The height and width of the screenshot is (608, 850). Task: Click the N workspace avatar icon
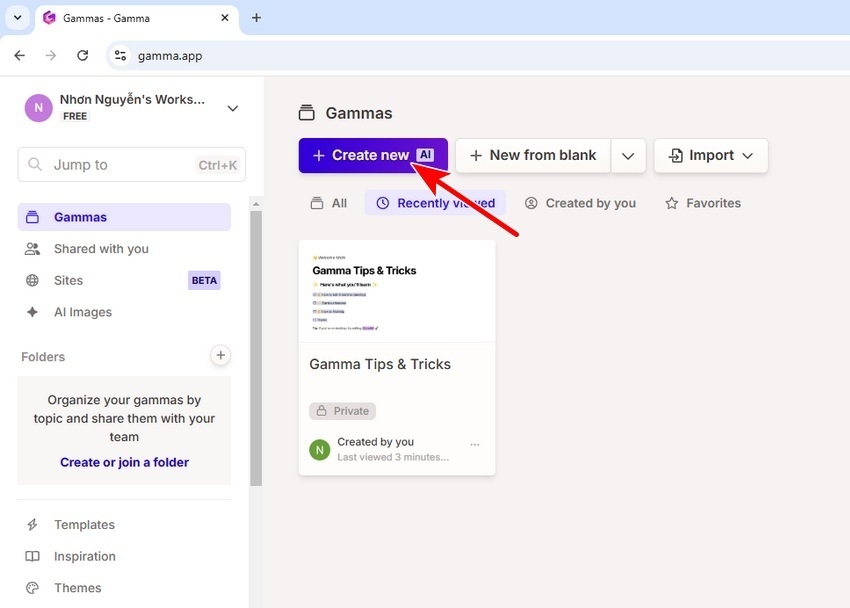[38, 108]
